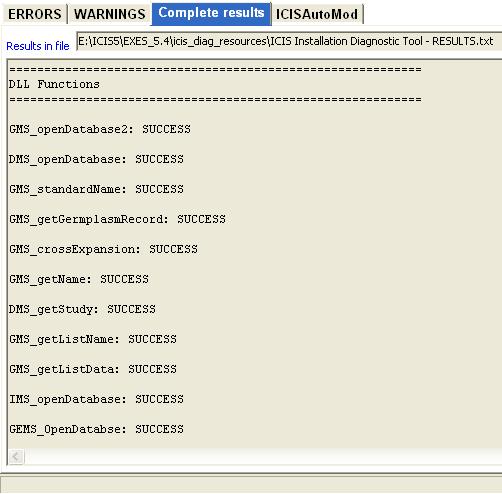Screen dimensions: 502x494
Task: Switch to the ERRORS tab
Action: (35, 14)
